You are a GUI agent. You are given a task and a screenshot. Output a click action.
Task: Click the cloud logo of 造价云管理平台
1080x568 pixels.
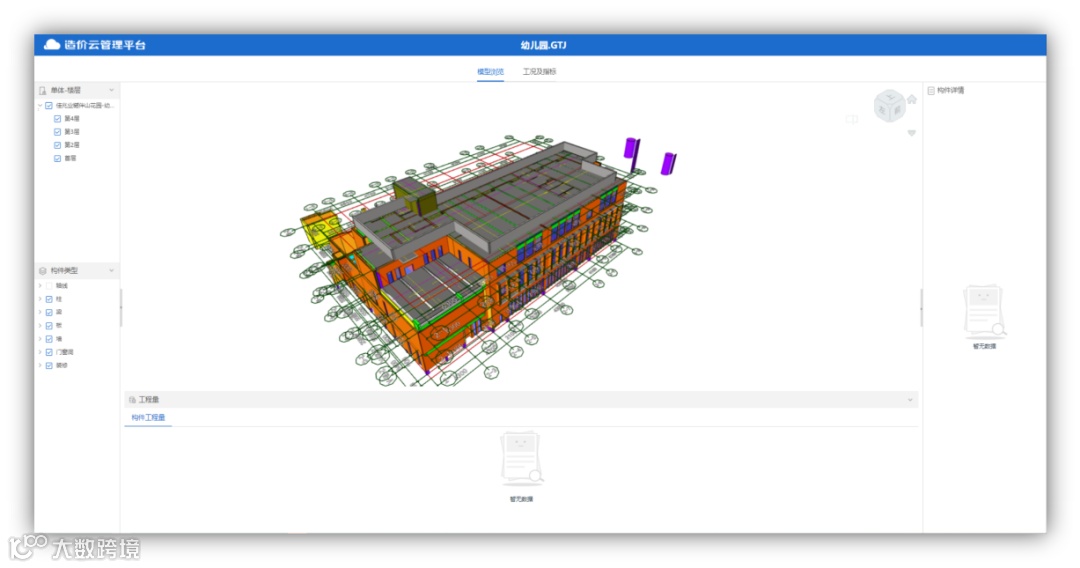coord(52,45)
